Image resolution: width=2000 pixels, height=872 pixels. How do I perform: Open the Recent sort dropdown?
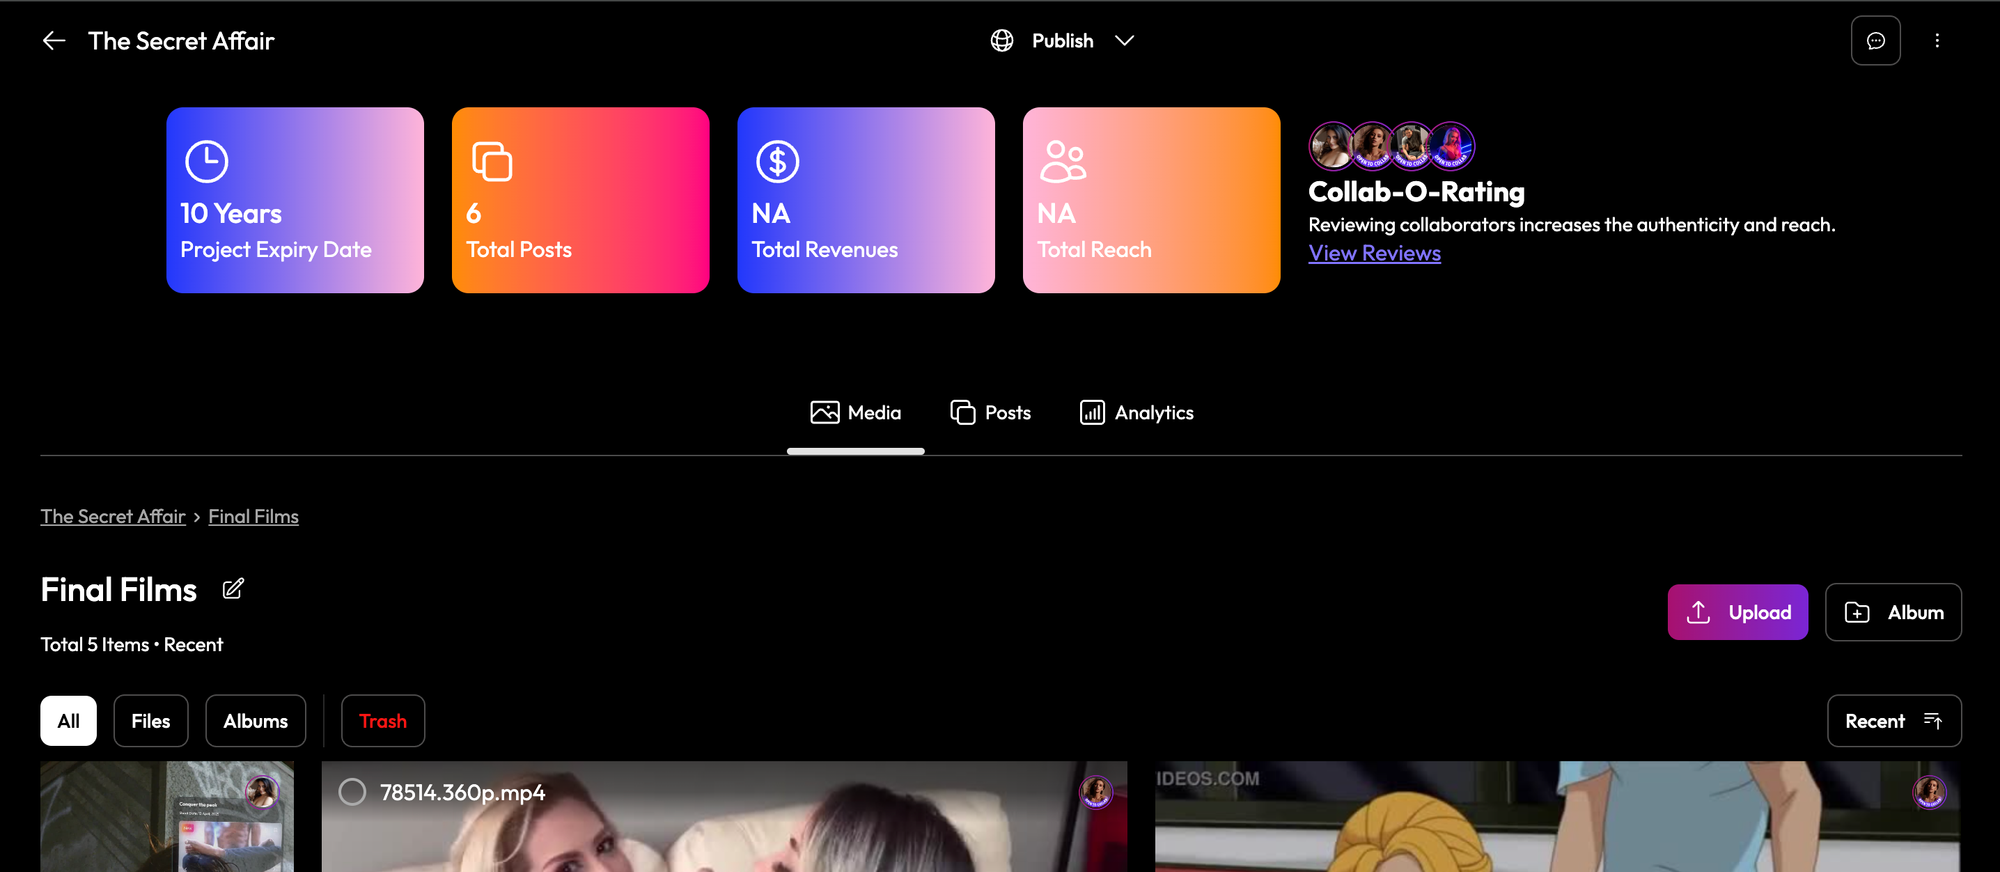pyautogui.click(x=1893, y=721)
